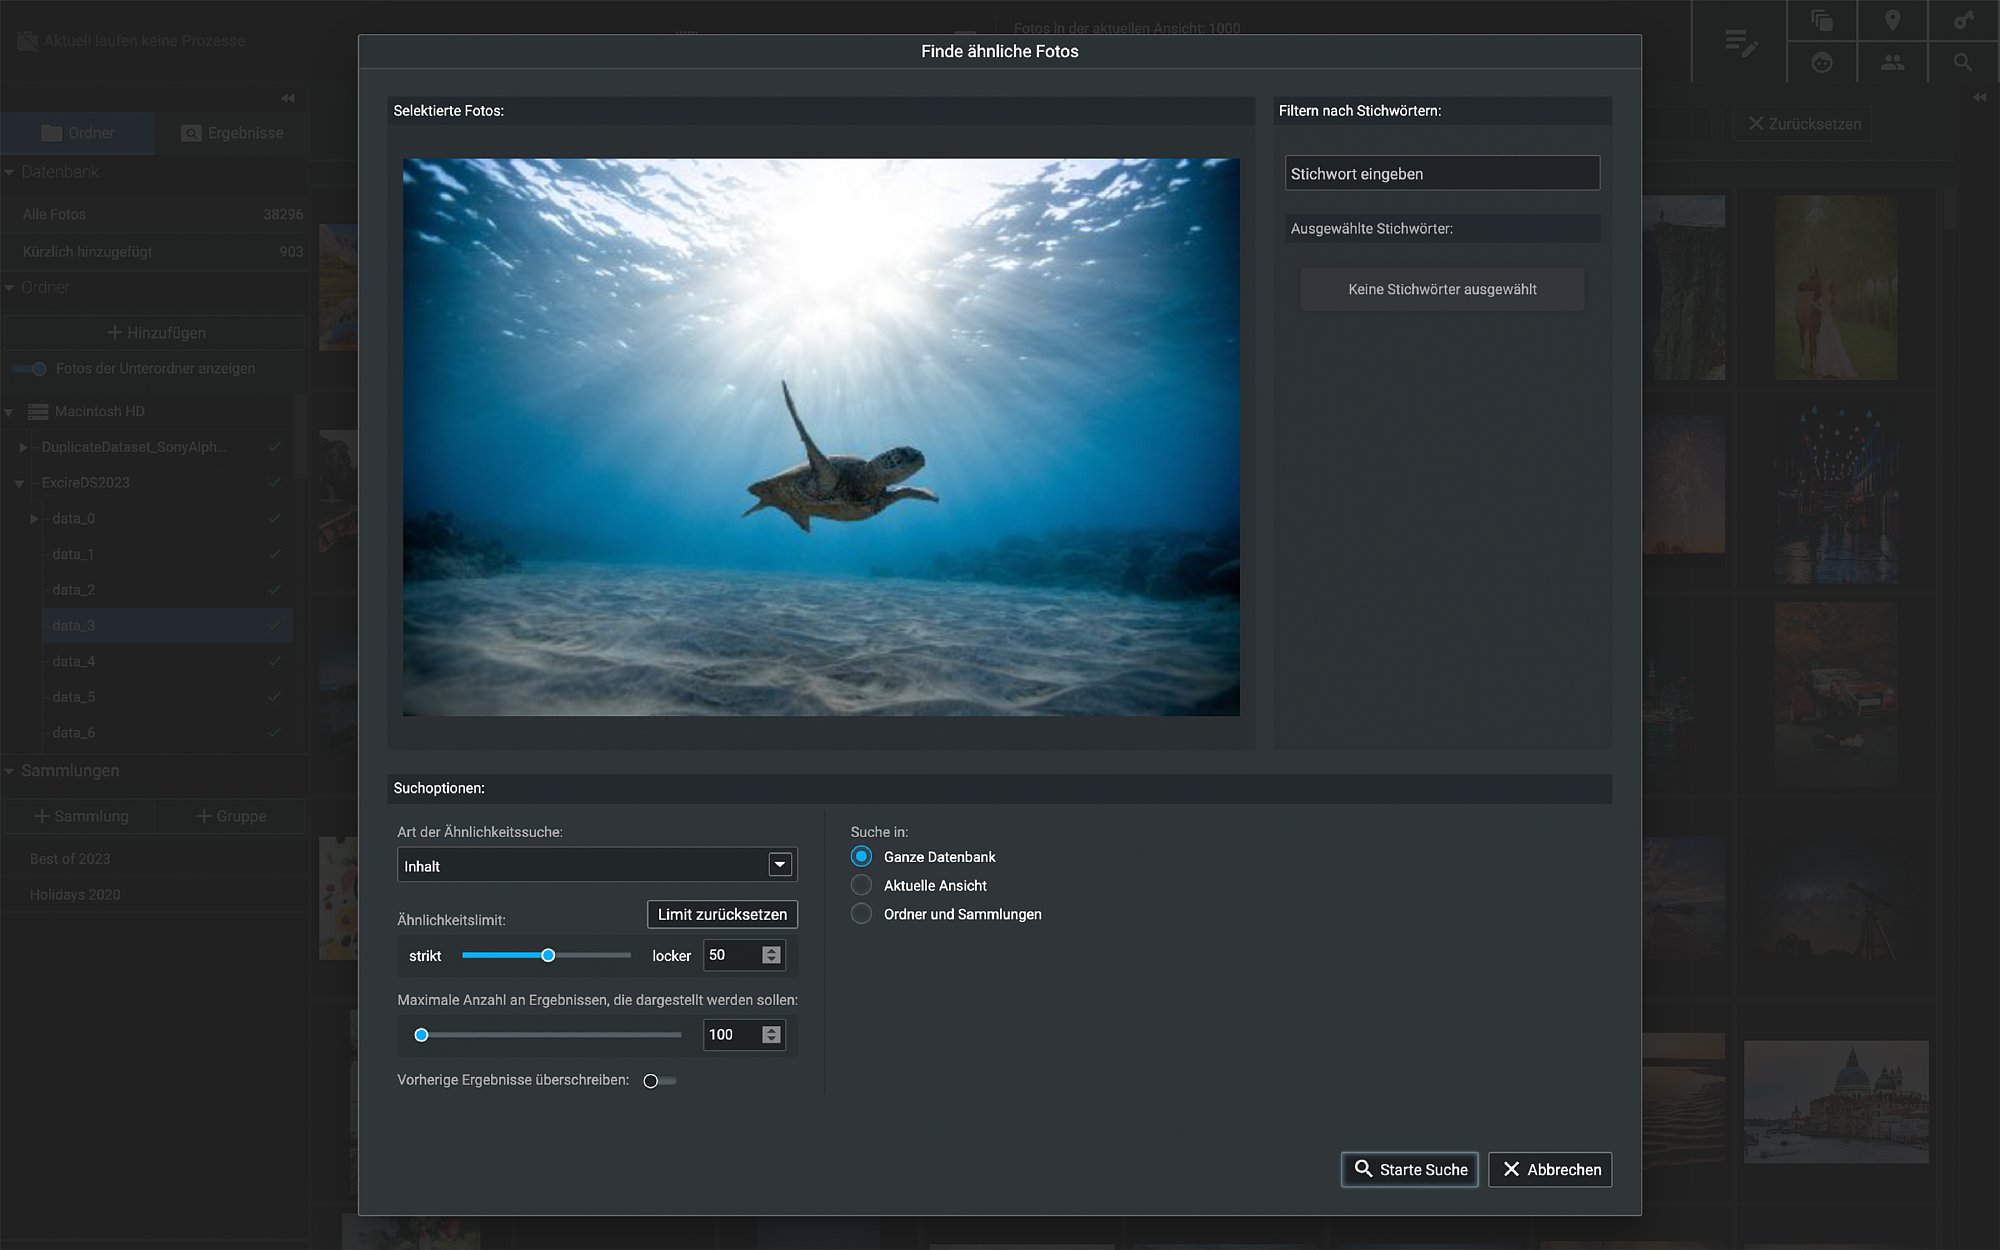Click the location pin icon in top toolbar
This screenshot has width=2000, height=1250.
pos(1892,20)
